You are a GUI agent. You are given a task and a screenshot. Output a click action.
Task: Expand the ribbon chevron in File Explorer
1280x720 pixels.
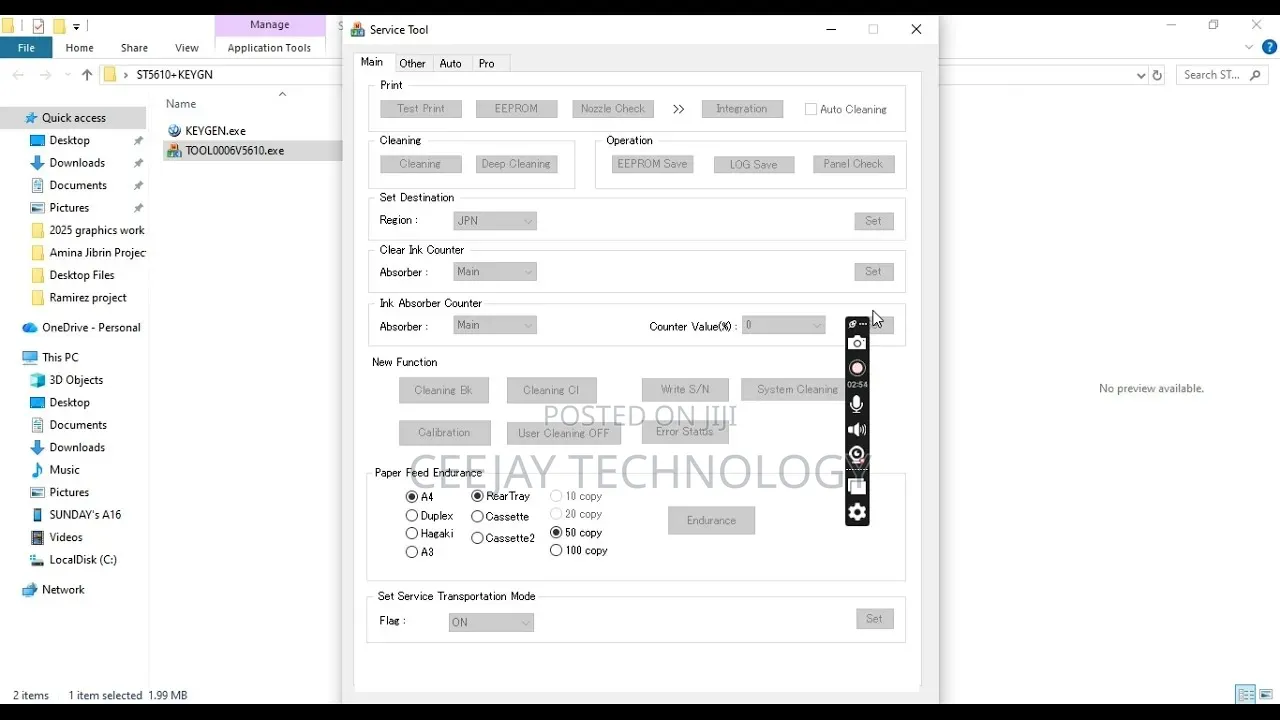click(x=1249, y=47)
